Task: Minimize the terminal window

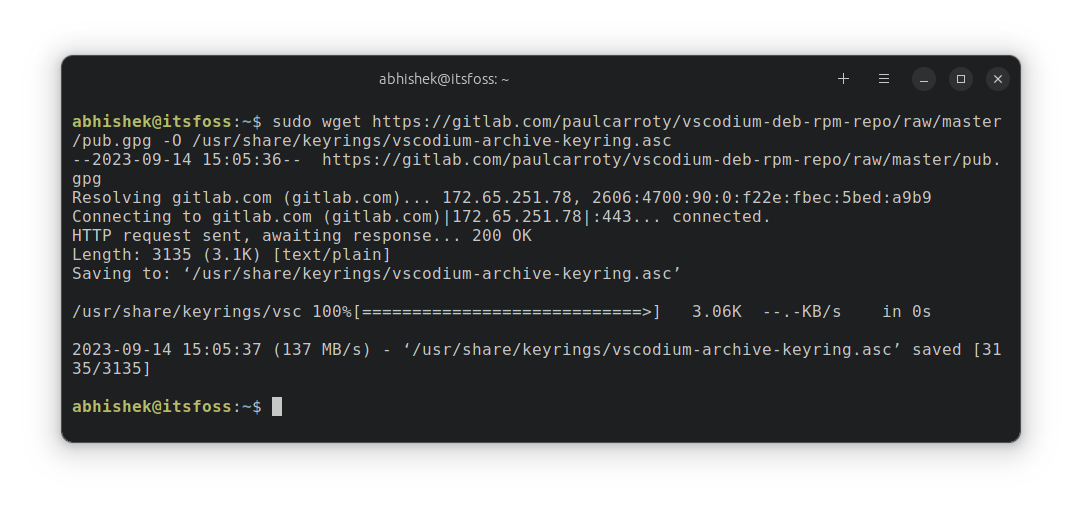Action: click(x=923, y=79)
